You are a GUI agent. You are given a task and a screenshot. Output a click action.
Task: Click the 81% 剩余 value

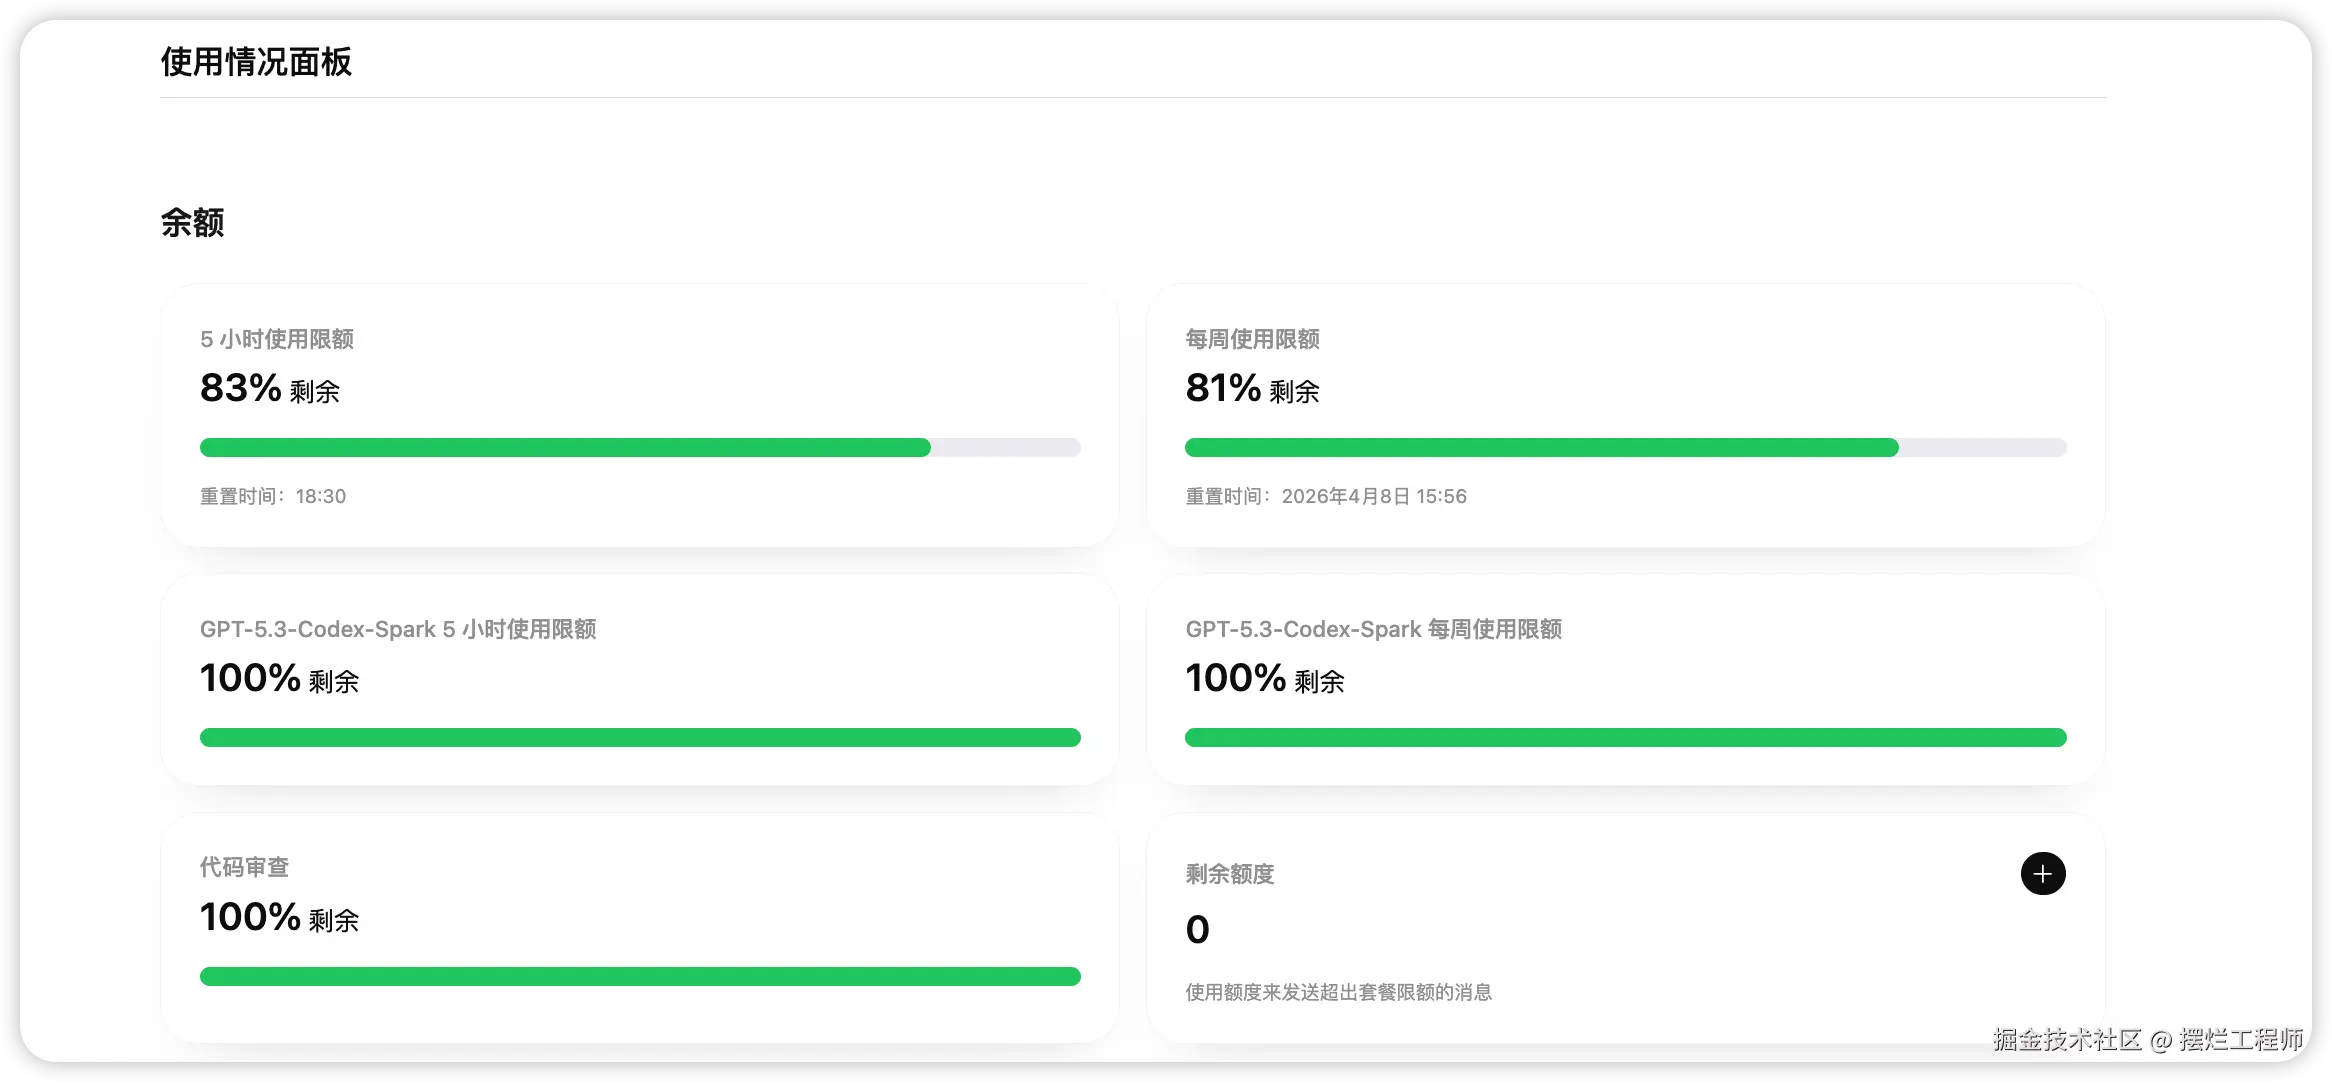point(1252,388)
